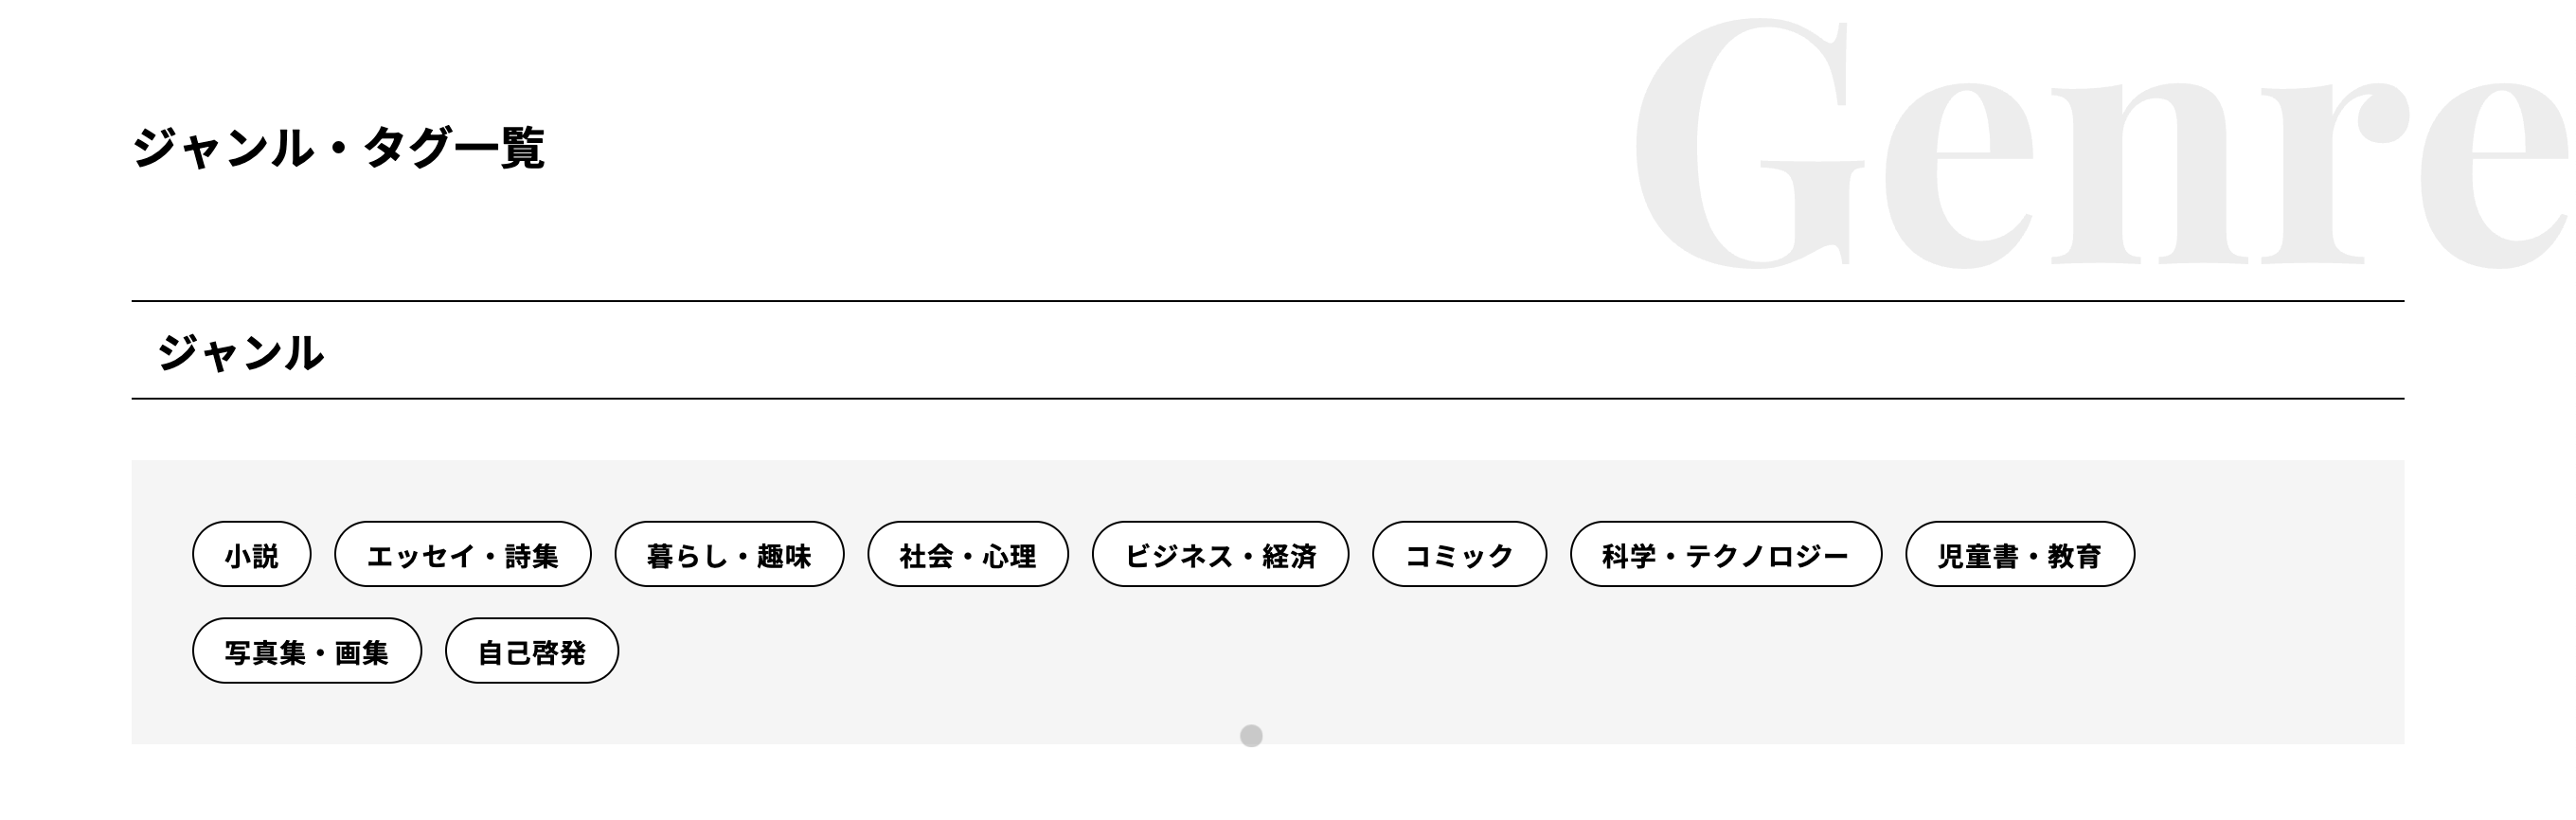Toggle the コミック genre filter
Image resolution: width=2576 pixels, height=820 pixels.
(x=1460, y=554)
